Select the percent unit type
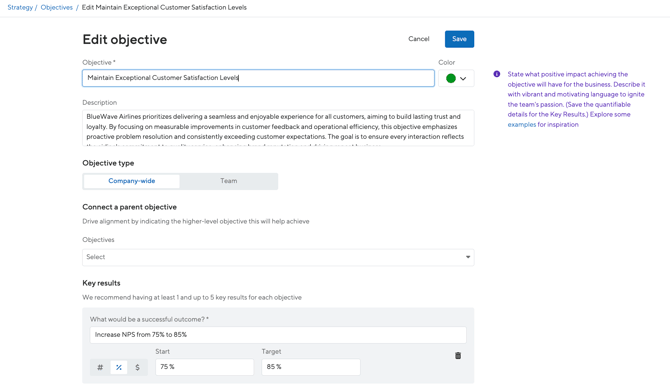Screen dimensions: 670x389 [x=119, y=367]
